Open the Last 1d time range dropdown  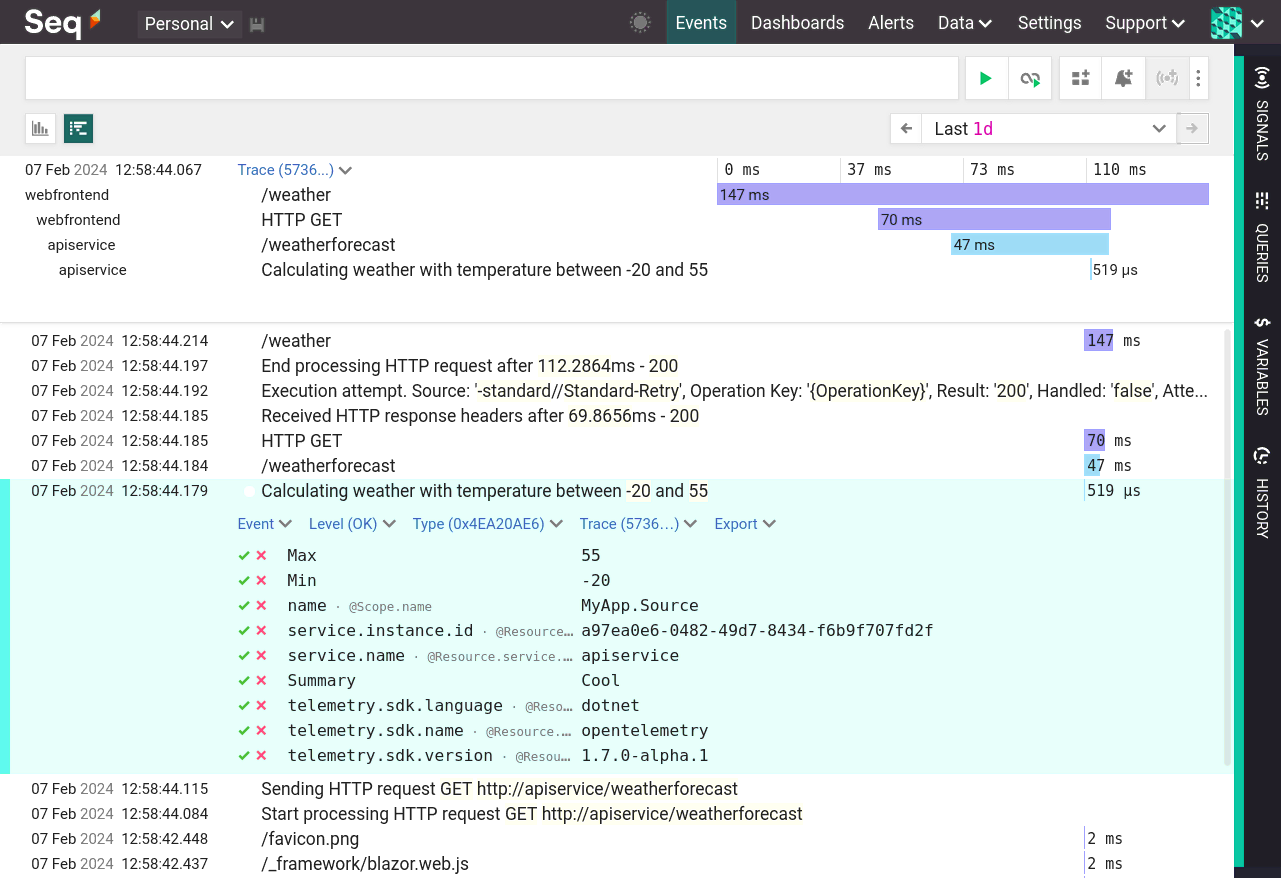pyautogui.click(x=1049, y=128)
